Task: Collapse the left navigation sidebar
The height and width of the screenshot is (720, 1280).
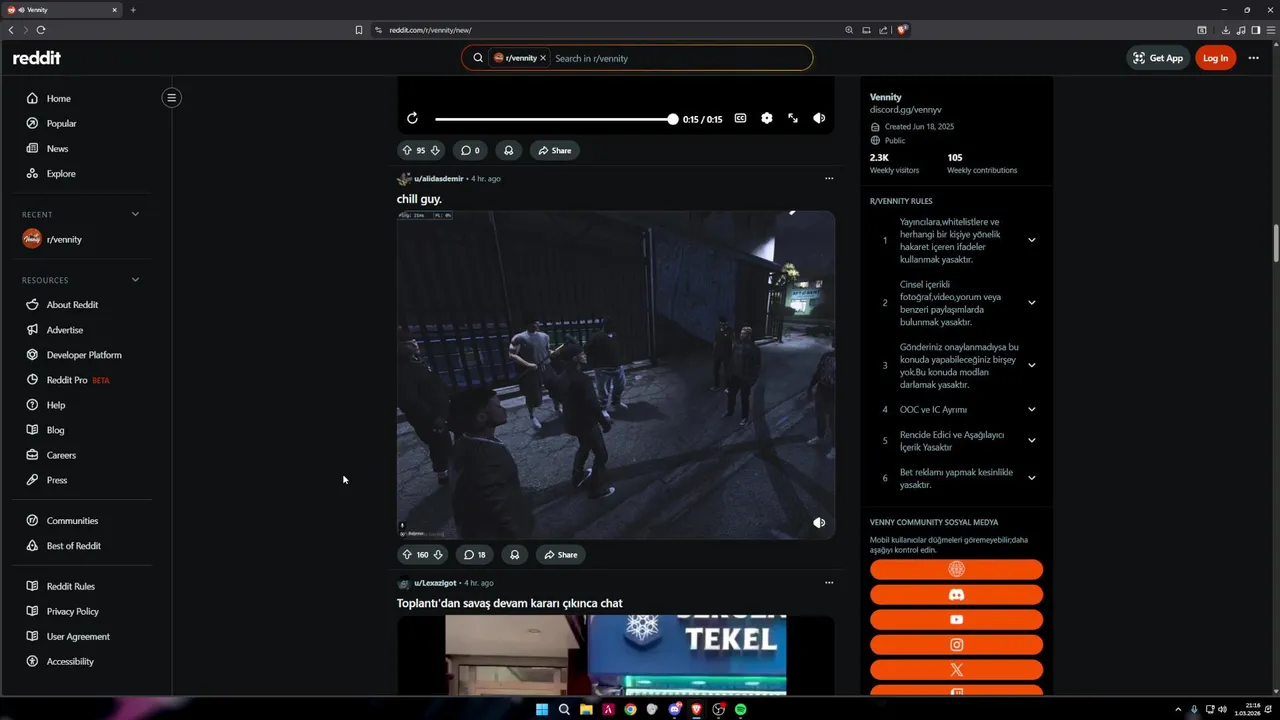Action: [x=172, y=98]
